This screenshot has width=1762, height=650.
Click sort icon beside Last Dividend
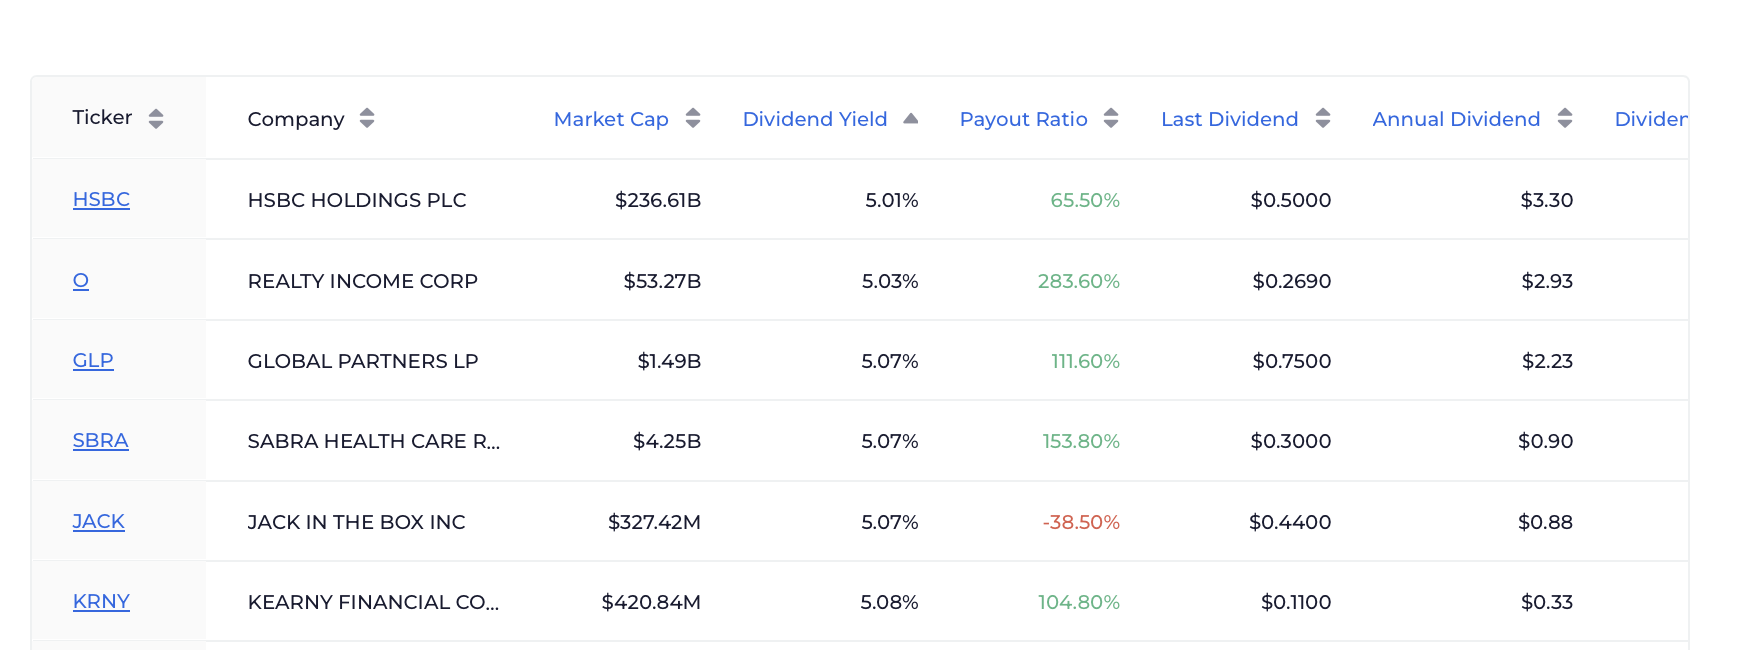1322,119
